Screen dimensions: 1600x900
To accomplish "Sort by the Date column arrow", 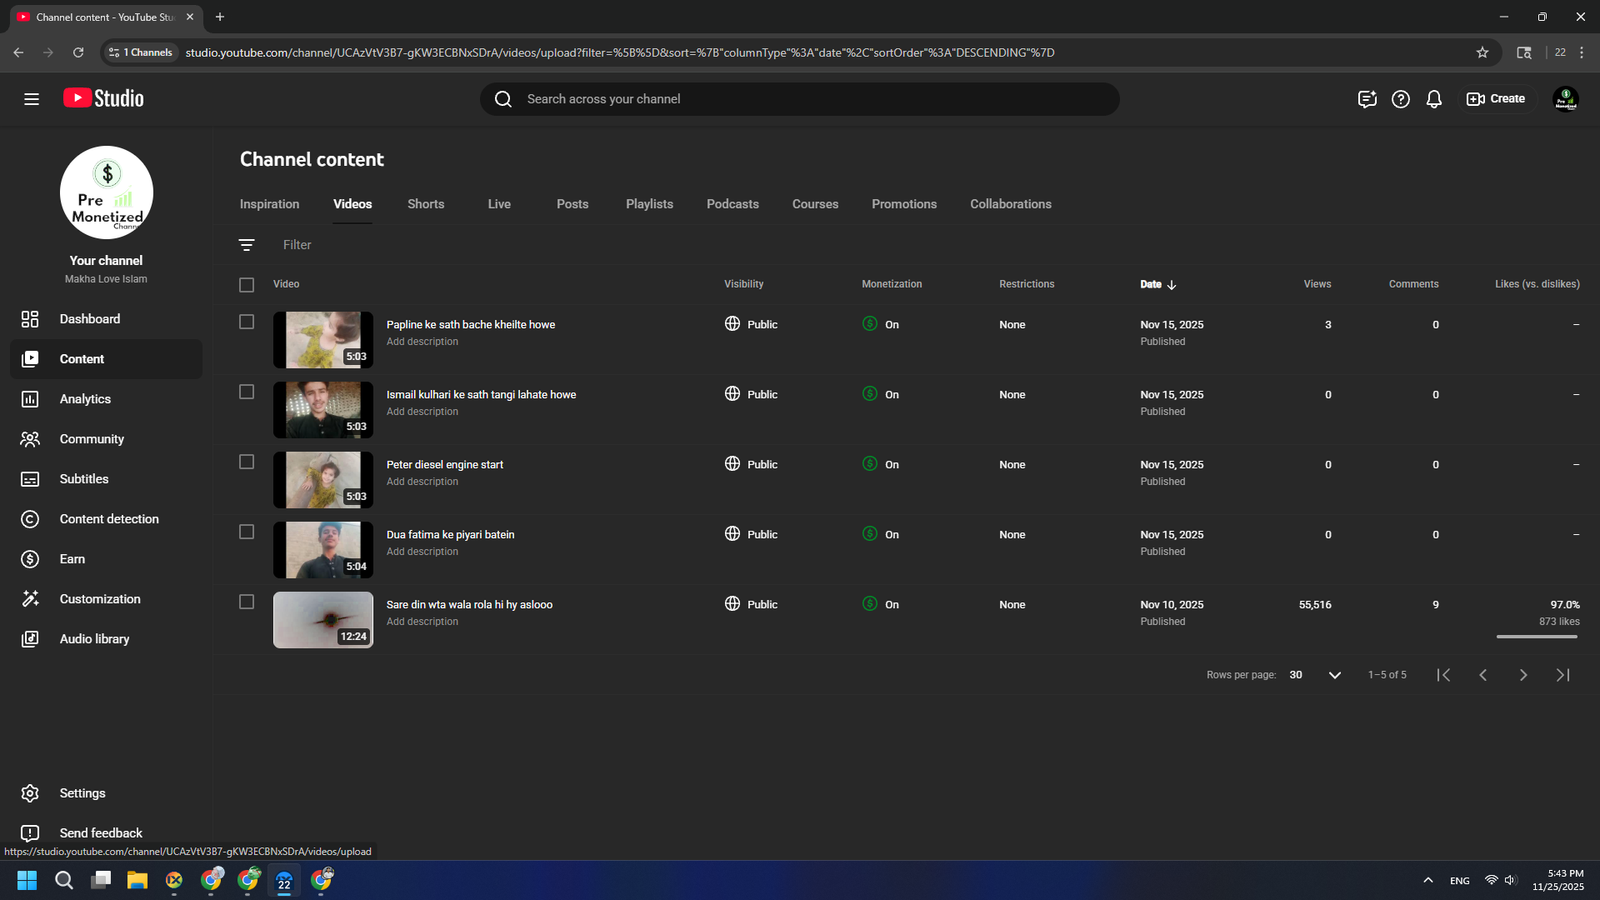I will coord(1171,285).
